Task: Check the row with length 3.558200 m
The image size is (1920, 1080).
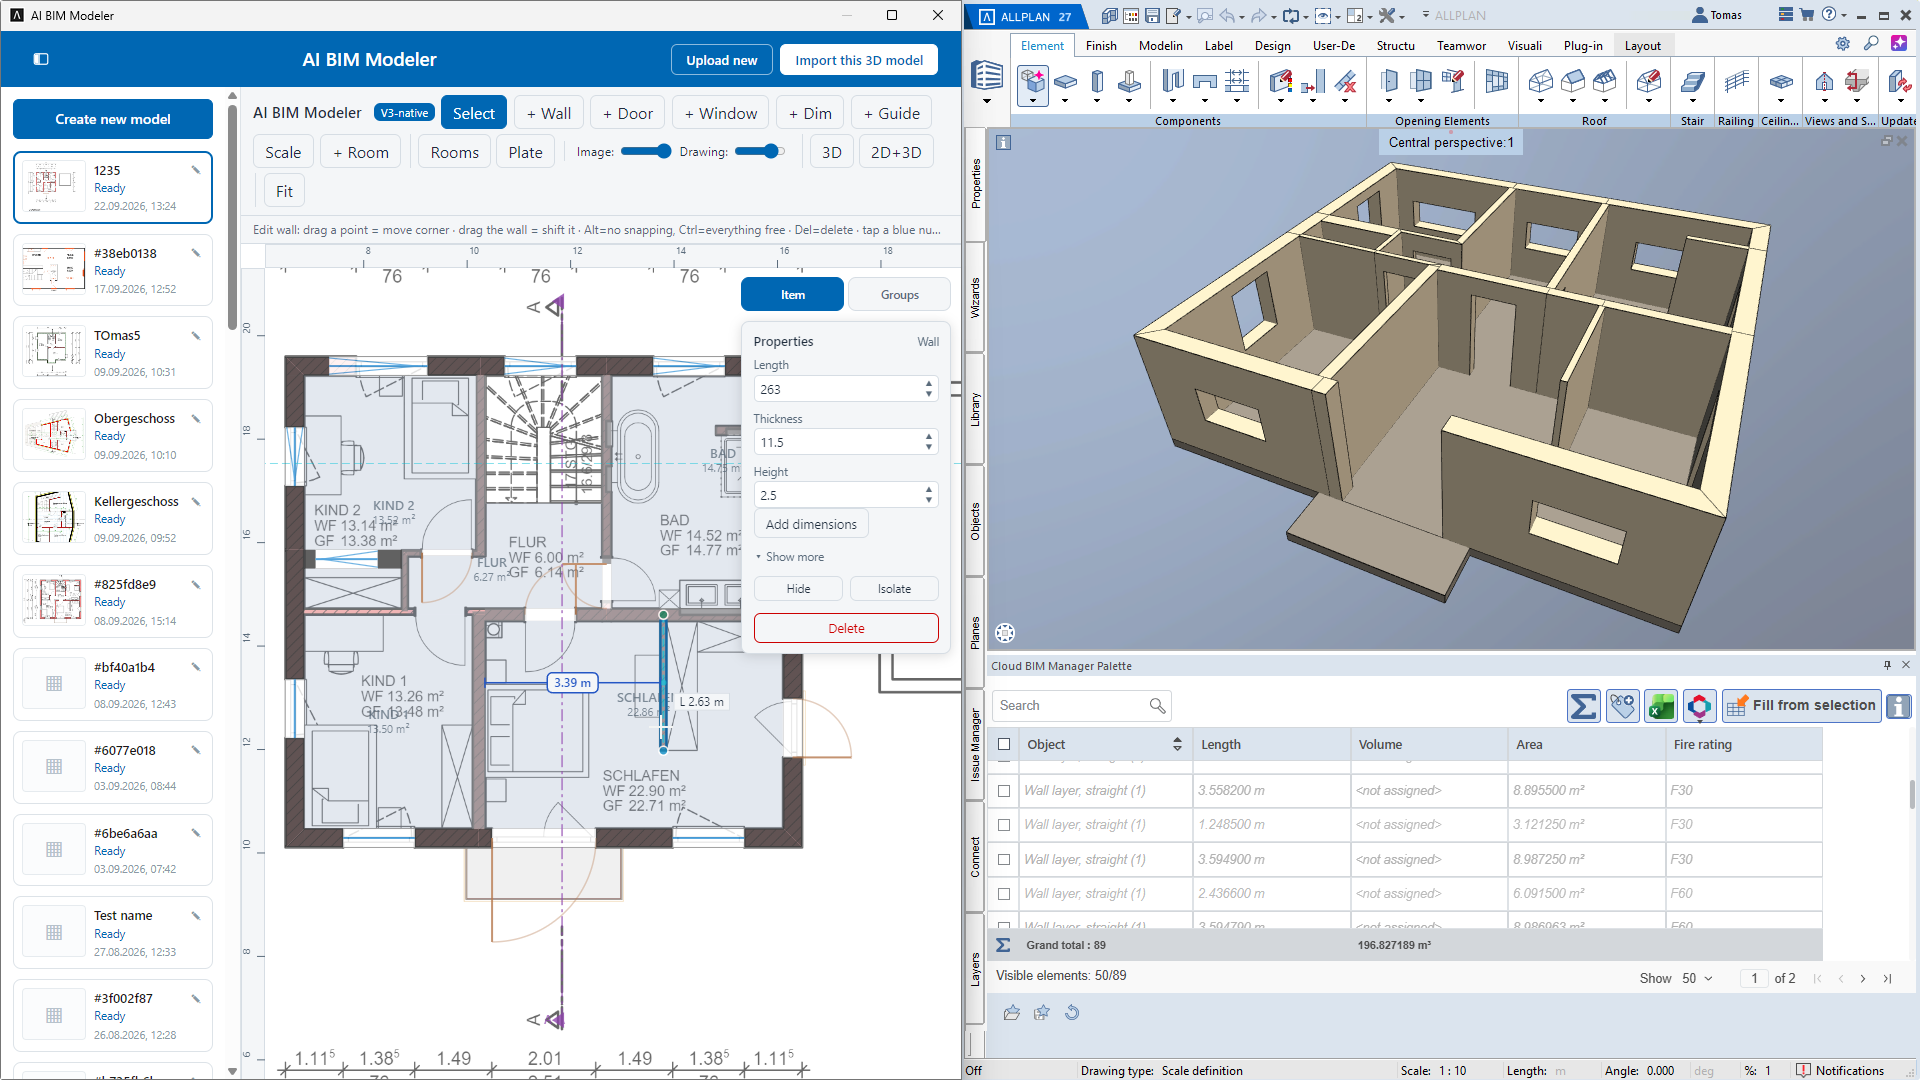Action: [x=1004, y=790]
